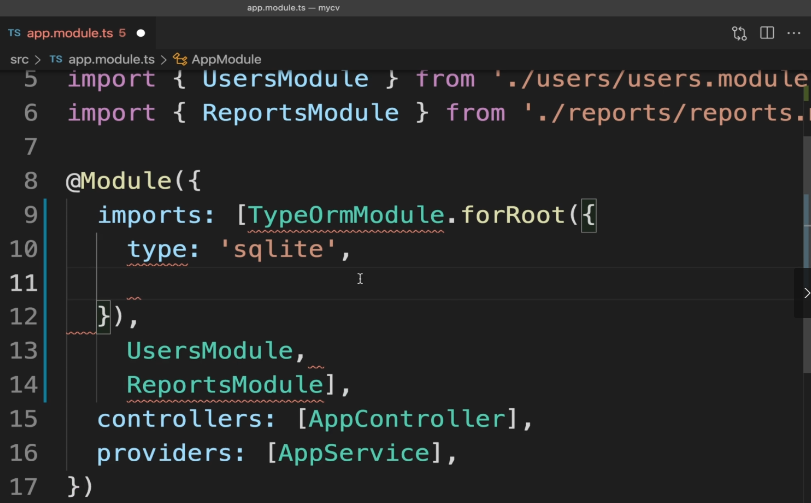The image size is (811, 503).
Task: Open the AppModule breadcrumb symbol
Action: coord(226,59)
